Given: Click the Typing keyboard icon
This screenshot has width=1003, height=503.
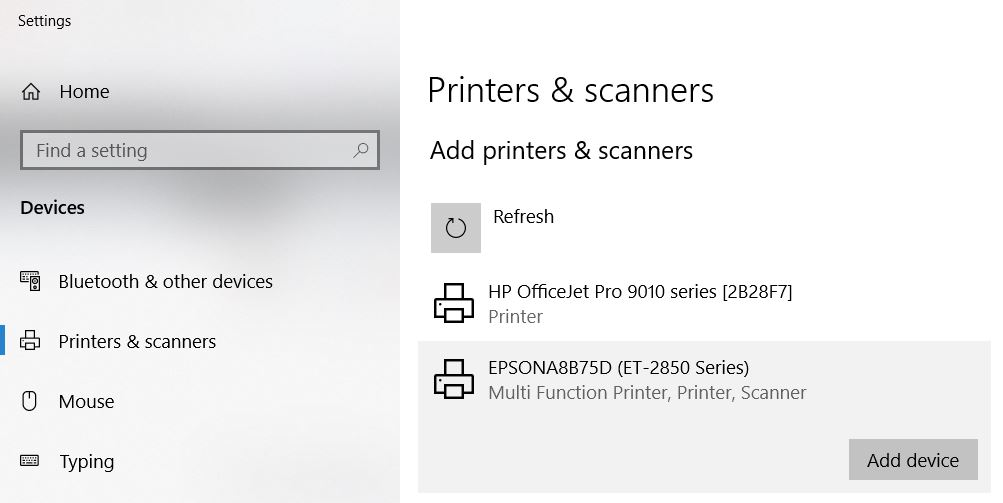Looking at the screenshot, I should [x=29, y=461].
